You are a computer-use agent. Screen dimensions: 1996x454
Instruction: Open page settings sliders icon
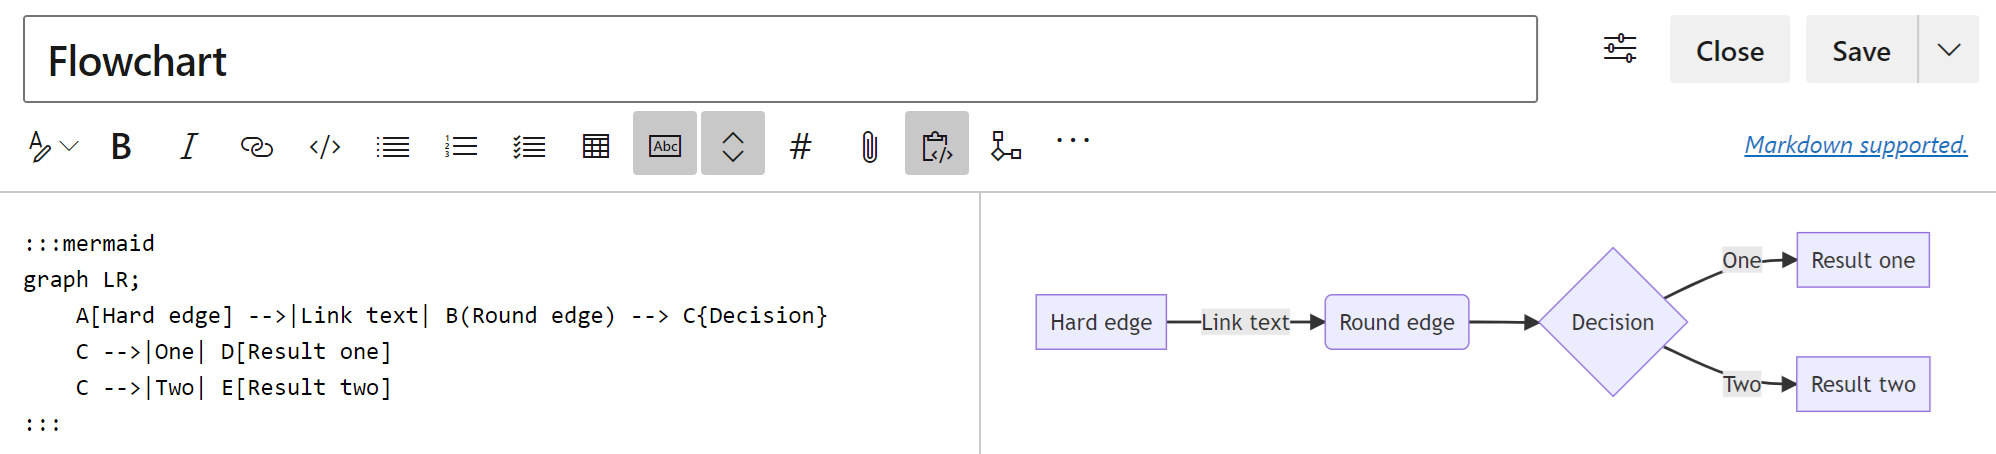click(1620, 49)
